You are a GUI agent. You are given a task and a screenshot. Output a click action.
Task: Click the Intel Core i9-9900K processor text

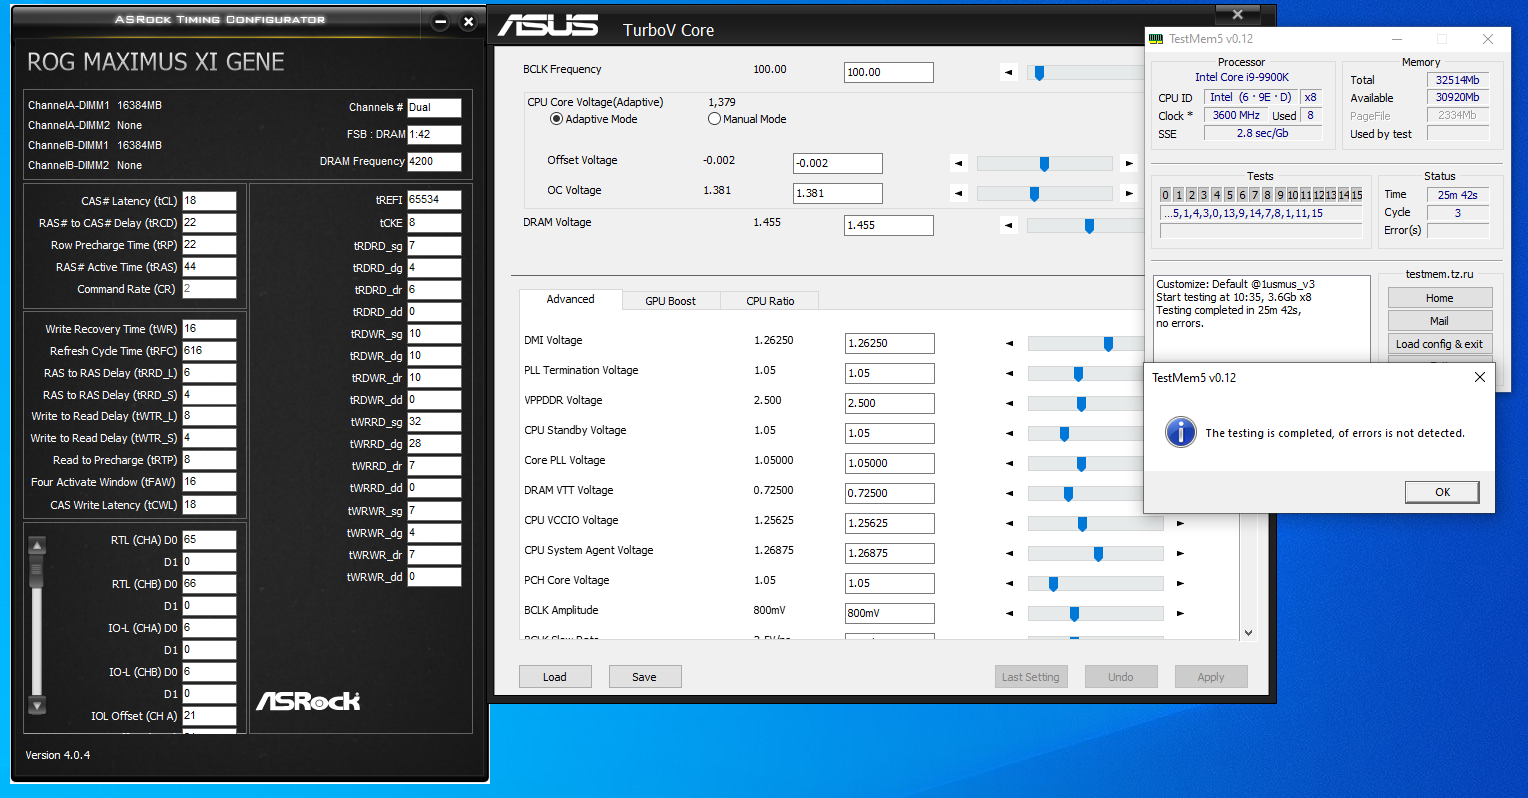click(x=1242, y=77)
